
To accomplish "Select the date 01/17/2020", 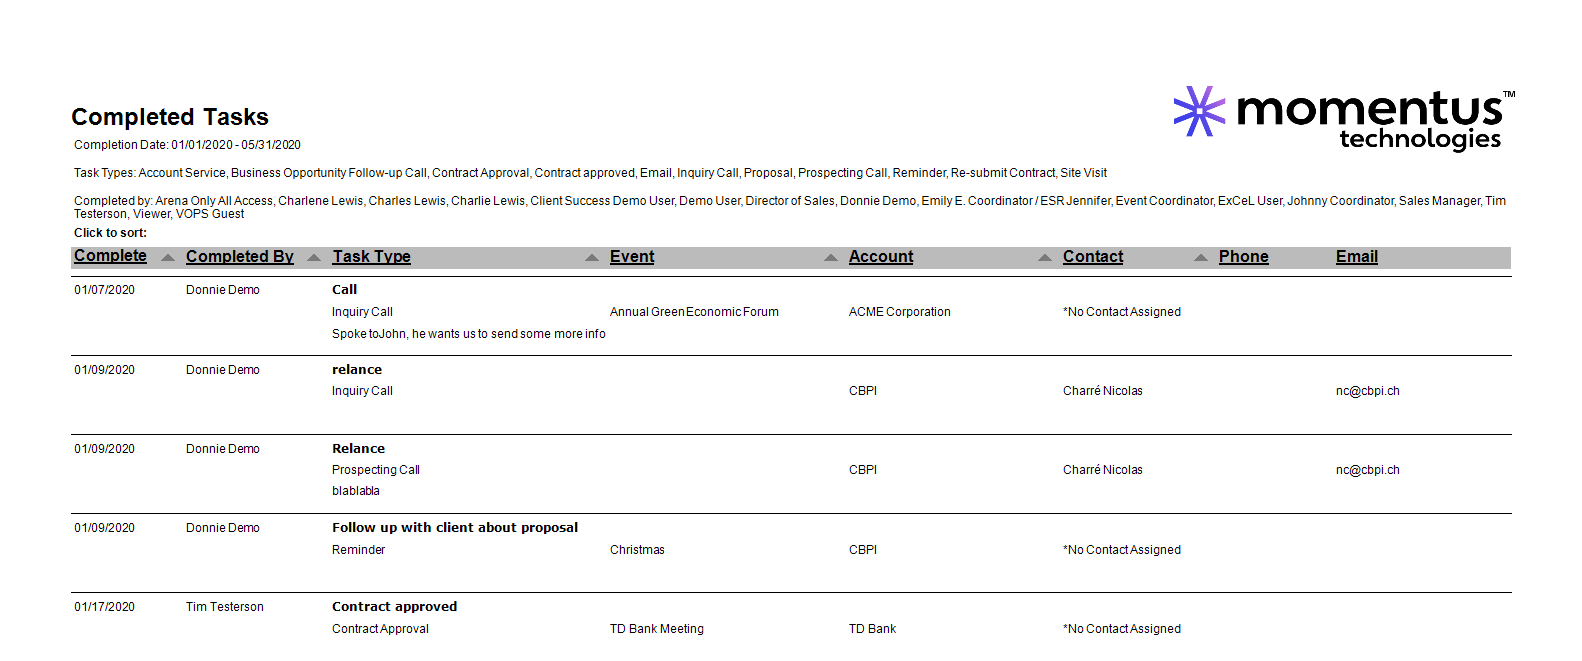I will tap(104, 607).
